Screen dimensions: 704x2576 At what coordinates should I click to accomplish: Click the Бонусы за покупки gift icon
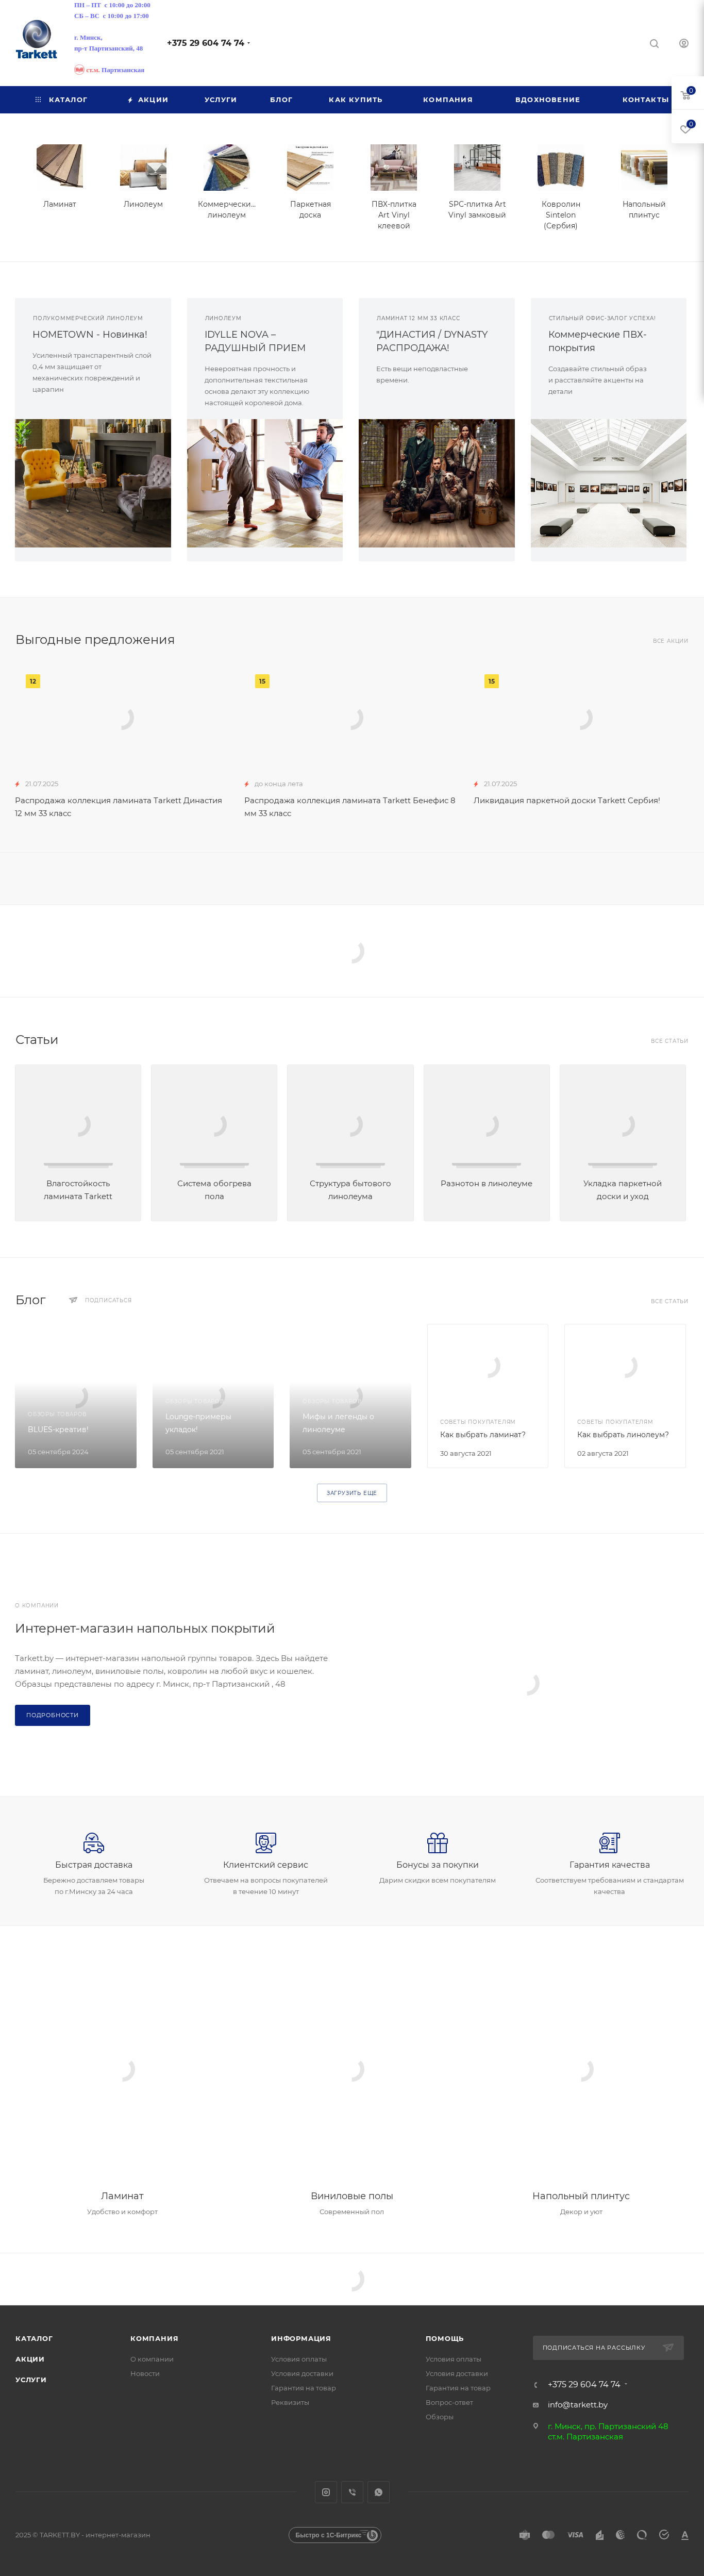coord(437,1842)
